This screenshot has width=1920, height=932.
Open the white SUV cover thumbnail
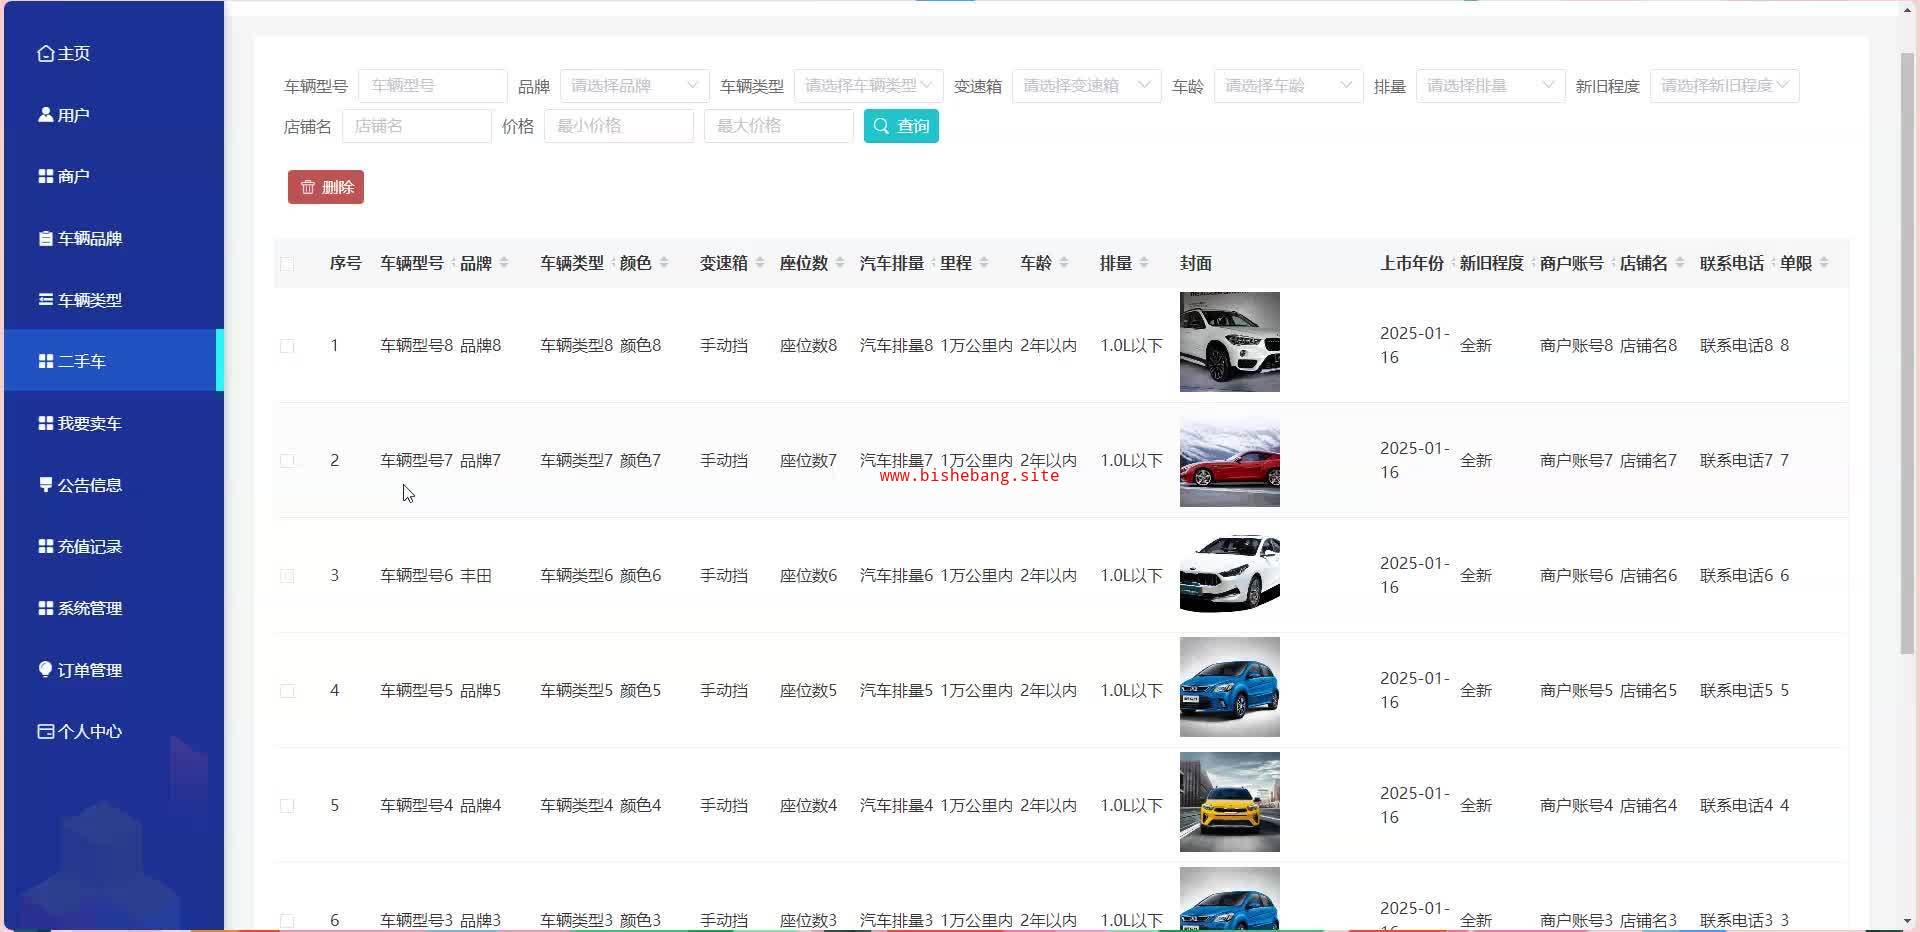coord(1229,342)
